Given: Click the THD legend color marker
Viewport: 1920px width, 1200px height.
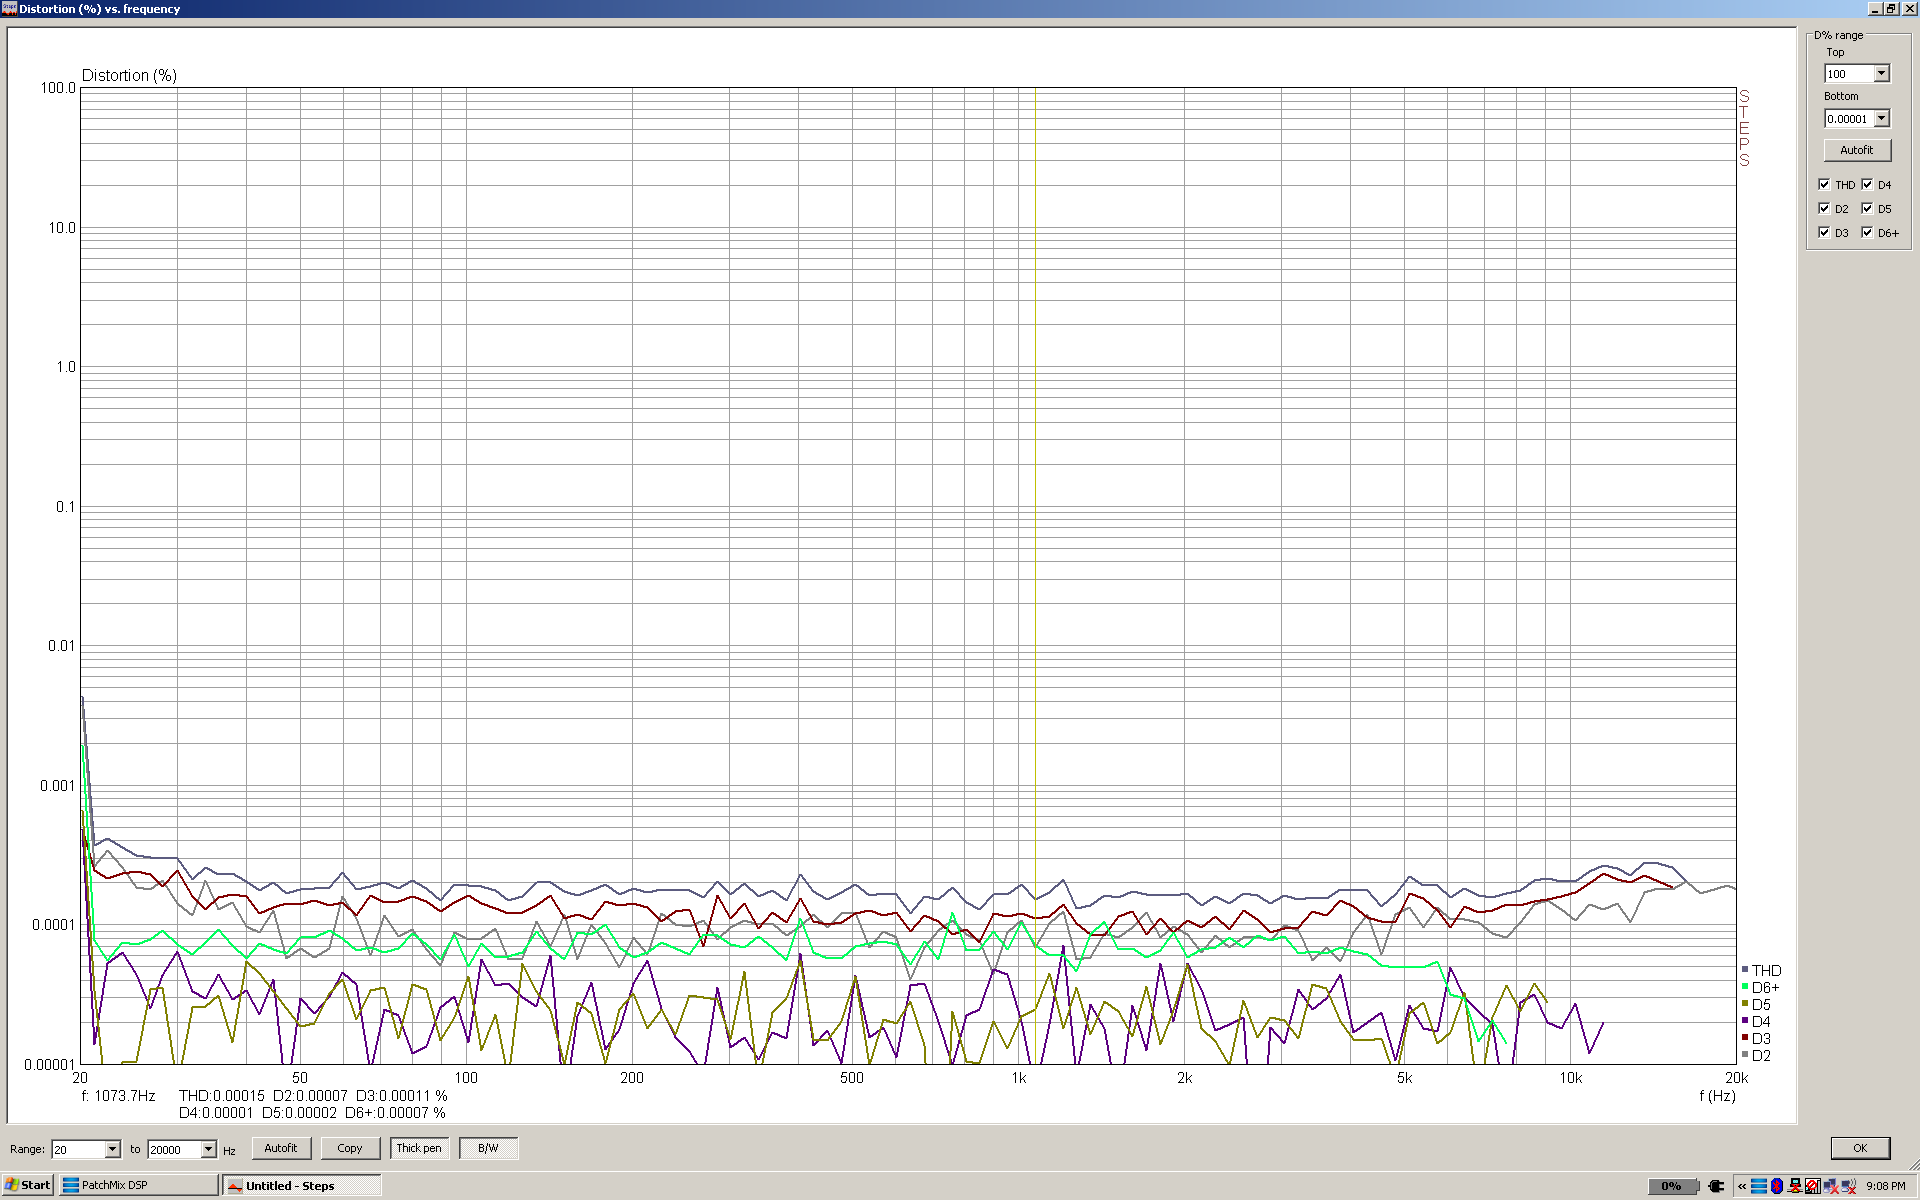Looking at the screenshot, I should pos(1745,970).
